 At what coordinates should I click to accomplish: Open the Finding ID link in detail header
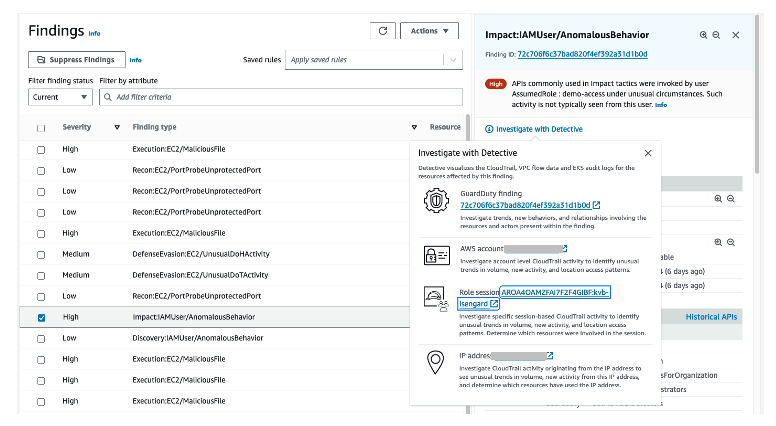point(582,54)
